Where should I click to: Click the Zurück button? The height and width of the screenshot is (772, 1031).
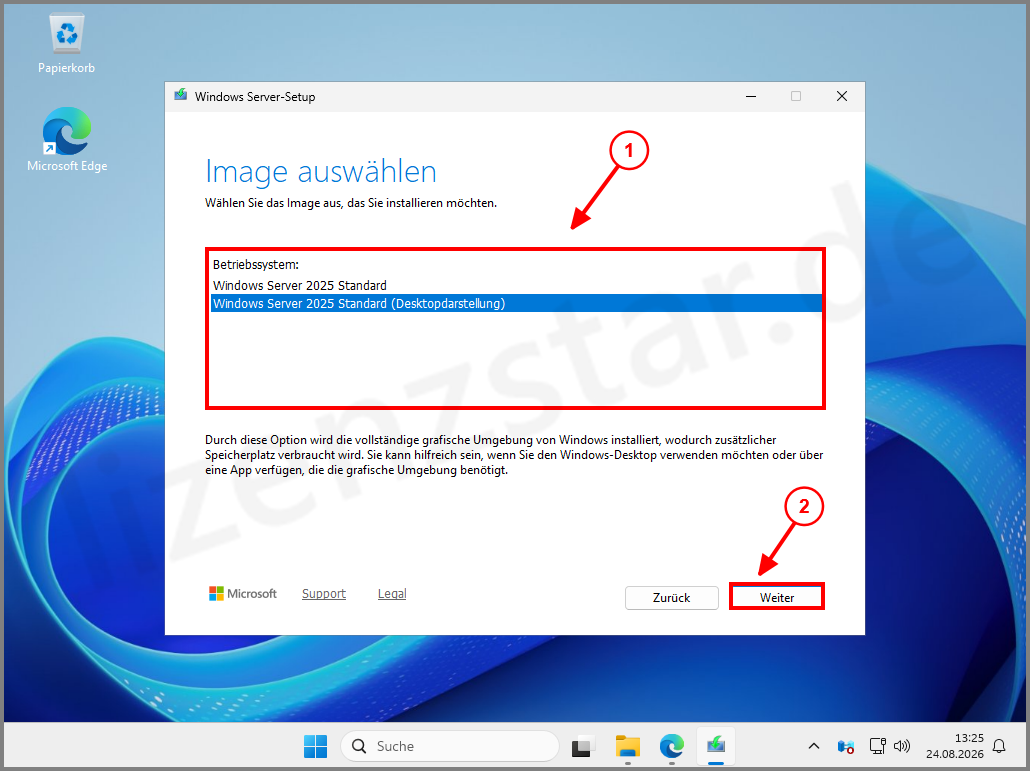[x=671, y=597]
